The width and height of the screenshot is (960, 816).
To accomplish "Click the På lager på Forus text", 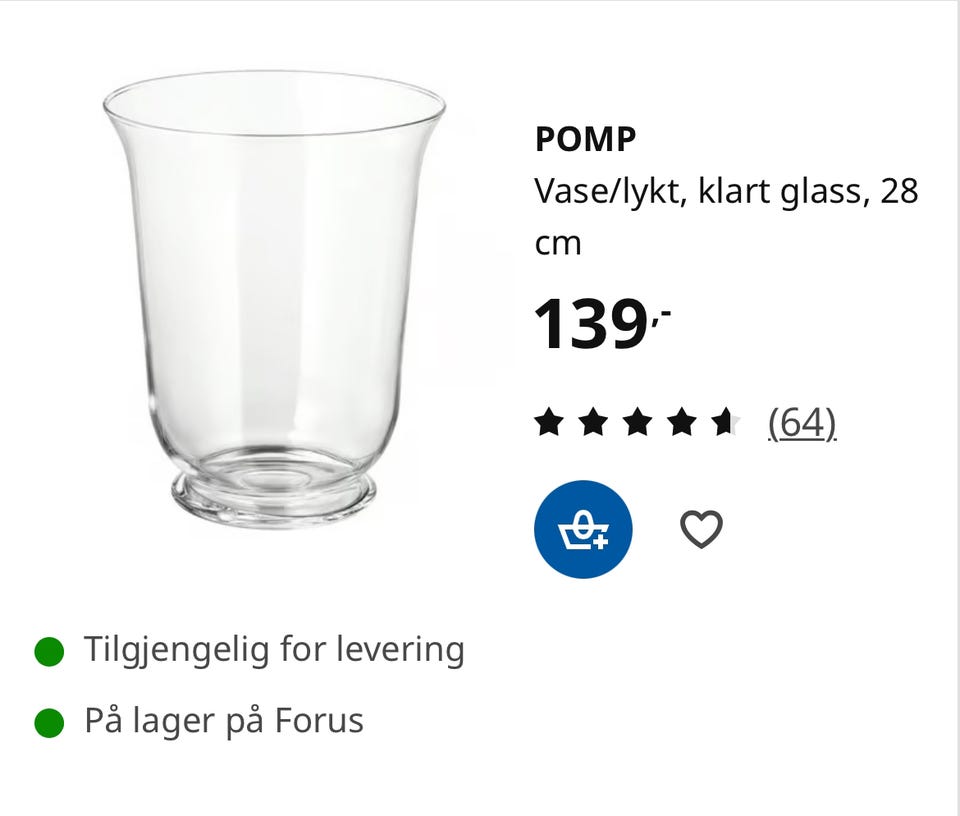I will 224,721.
